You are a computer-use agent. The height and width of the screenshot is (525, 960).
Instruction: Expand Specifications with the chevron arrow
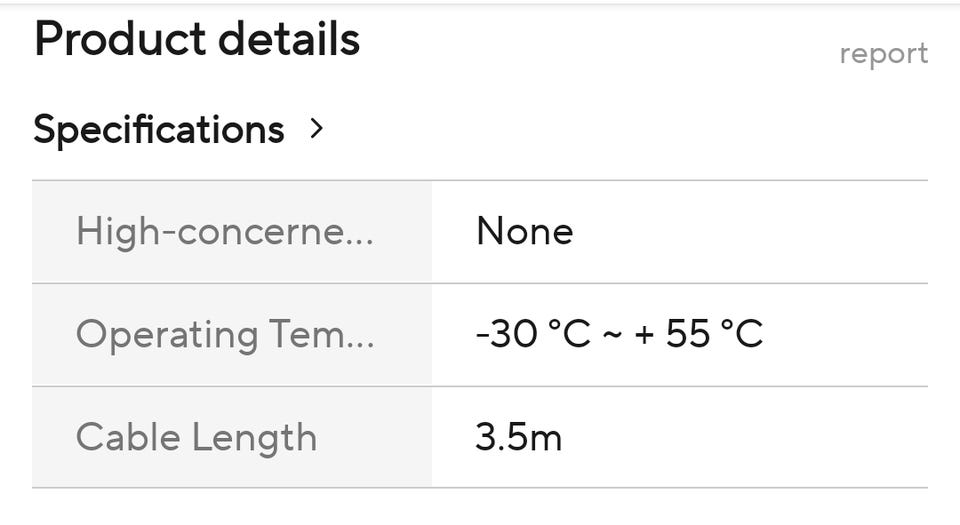click(x=317, y=129)
